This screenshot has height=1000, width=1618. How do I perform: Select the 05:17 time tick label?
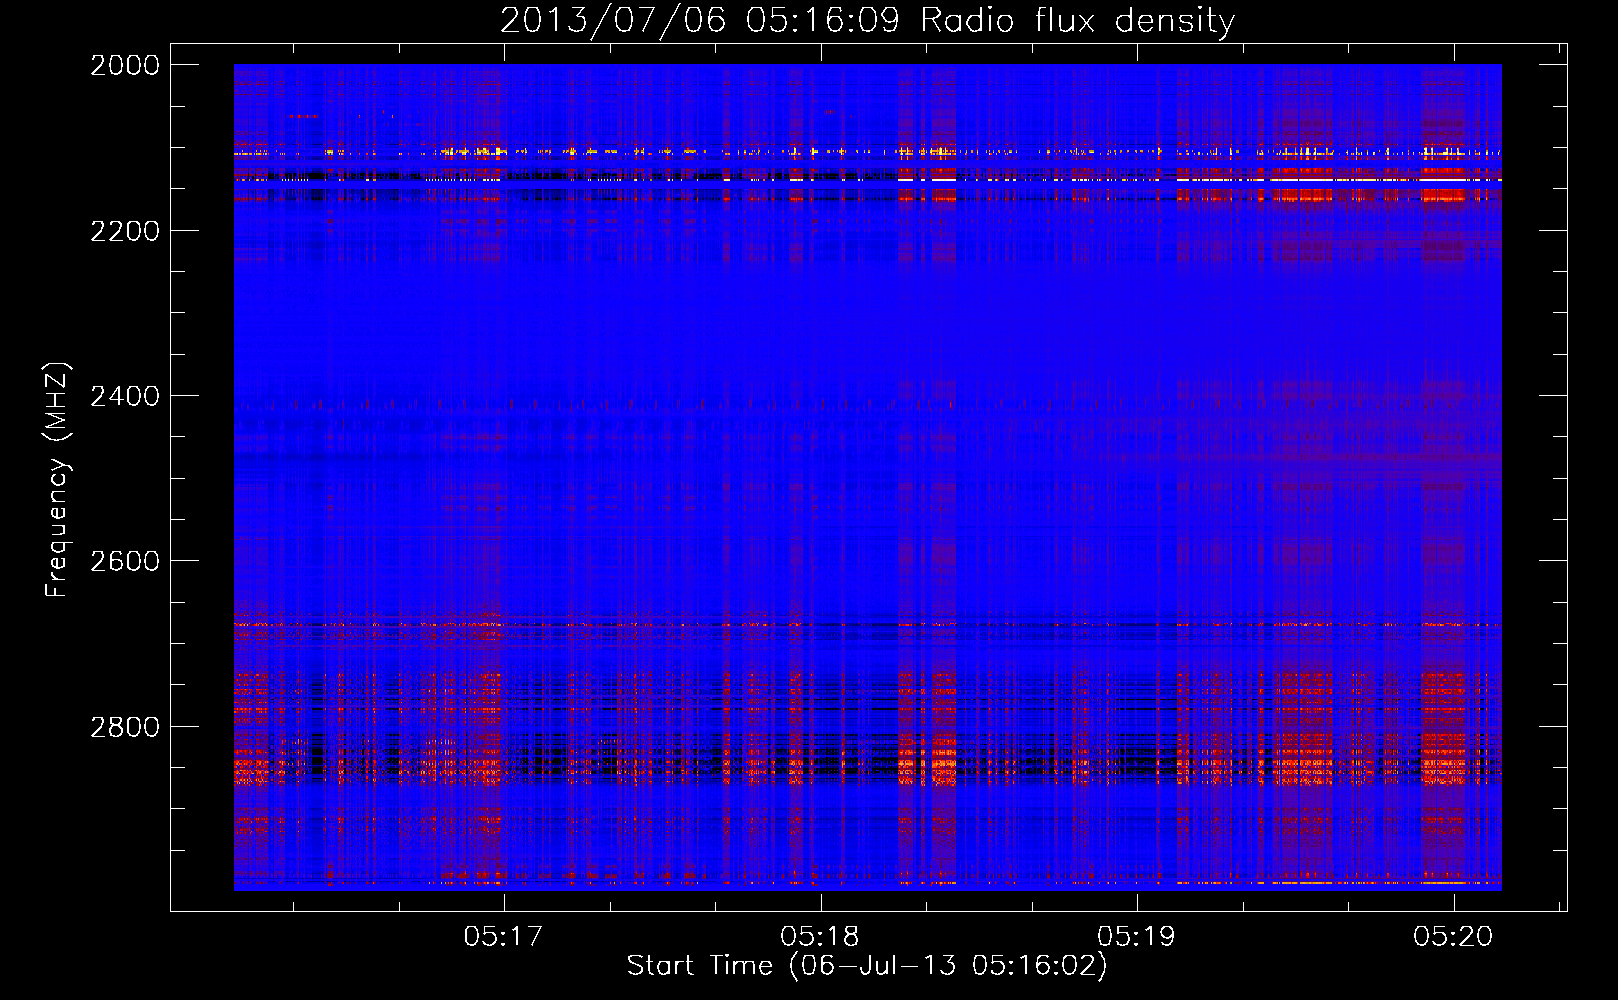(503, 936)
